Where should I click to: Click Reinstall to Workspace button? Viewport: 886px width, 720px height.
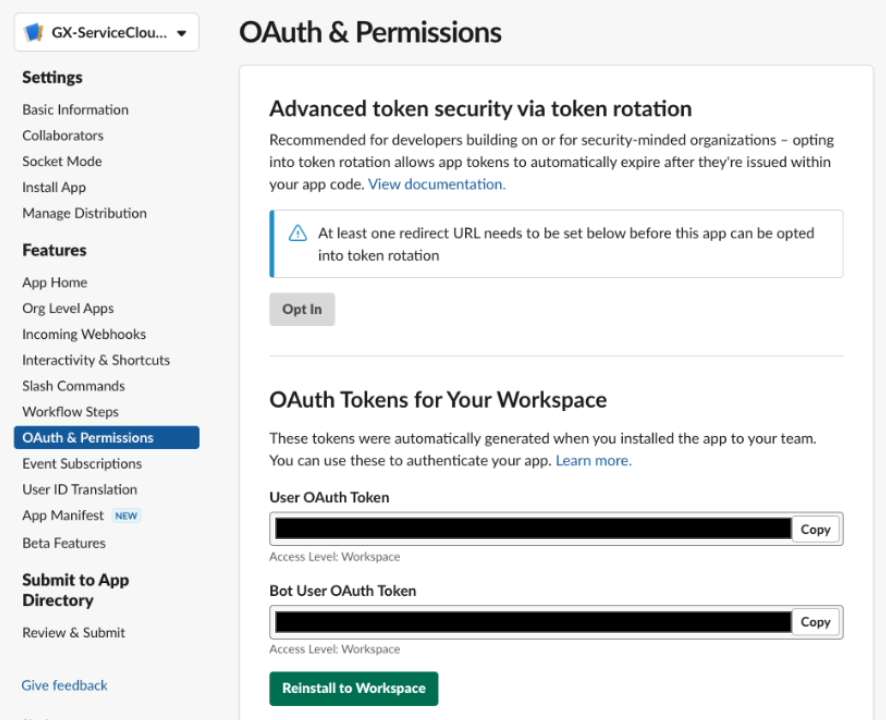coord(354,688)
